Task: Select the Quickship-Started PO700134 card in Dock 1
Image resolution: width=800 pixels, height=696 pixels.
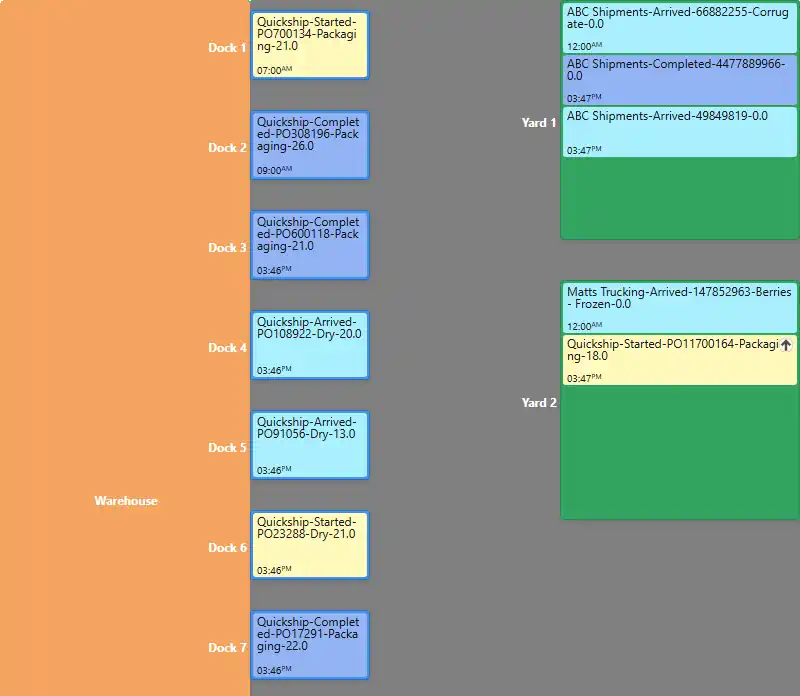Action: click(x=309, y=45)
